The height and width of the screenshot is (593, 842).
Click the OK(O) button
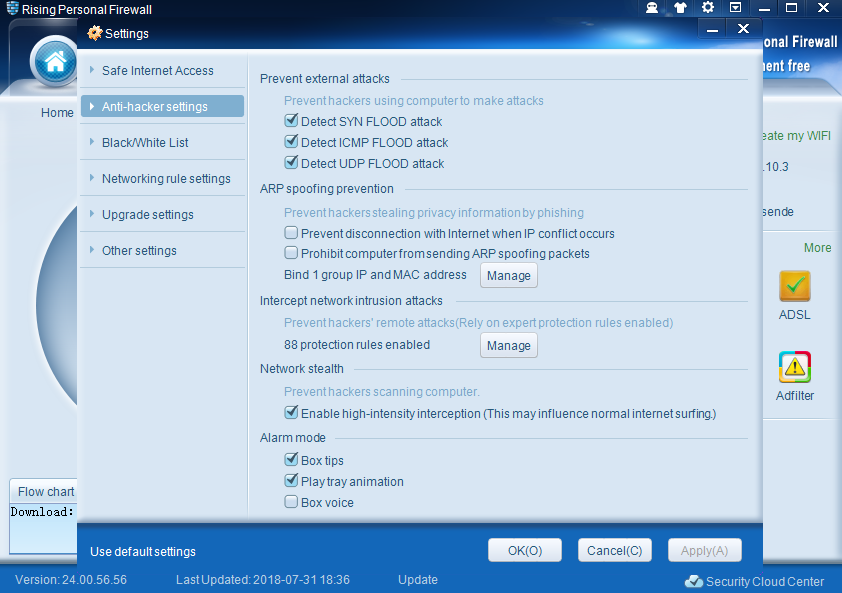[525, 551]
